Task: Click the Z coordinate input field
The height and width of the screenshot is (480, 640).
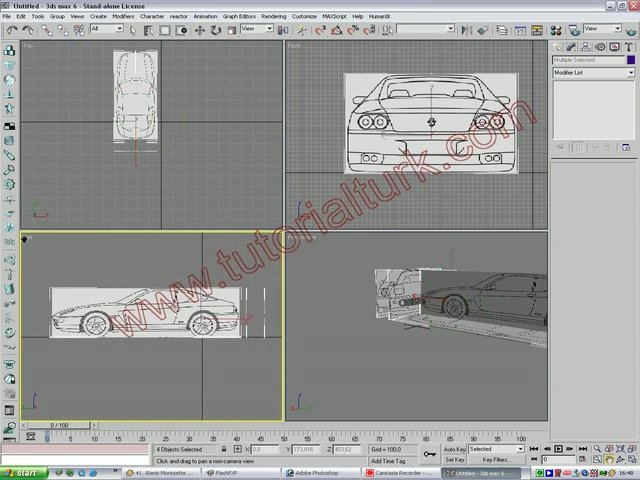Action: point(347,449)
